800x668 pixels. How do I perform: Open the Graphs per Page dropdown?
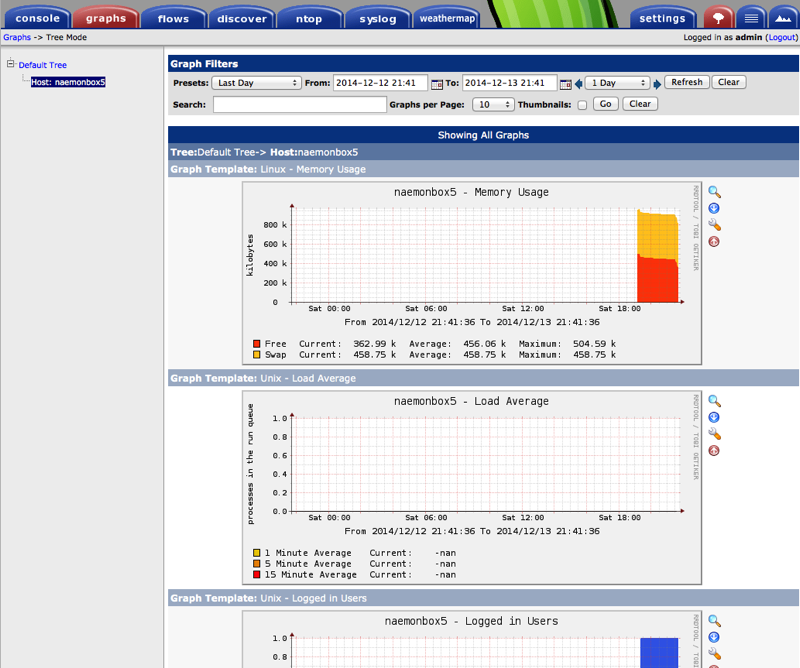pos(494,105)
